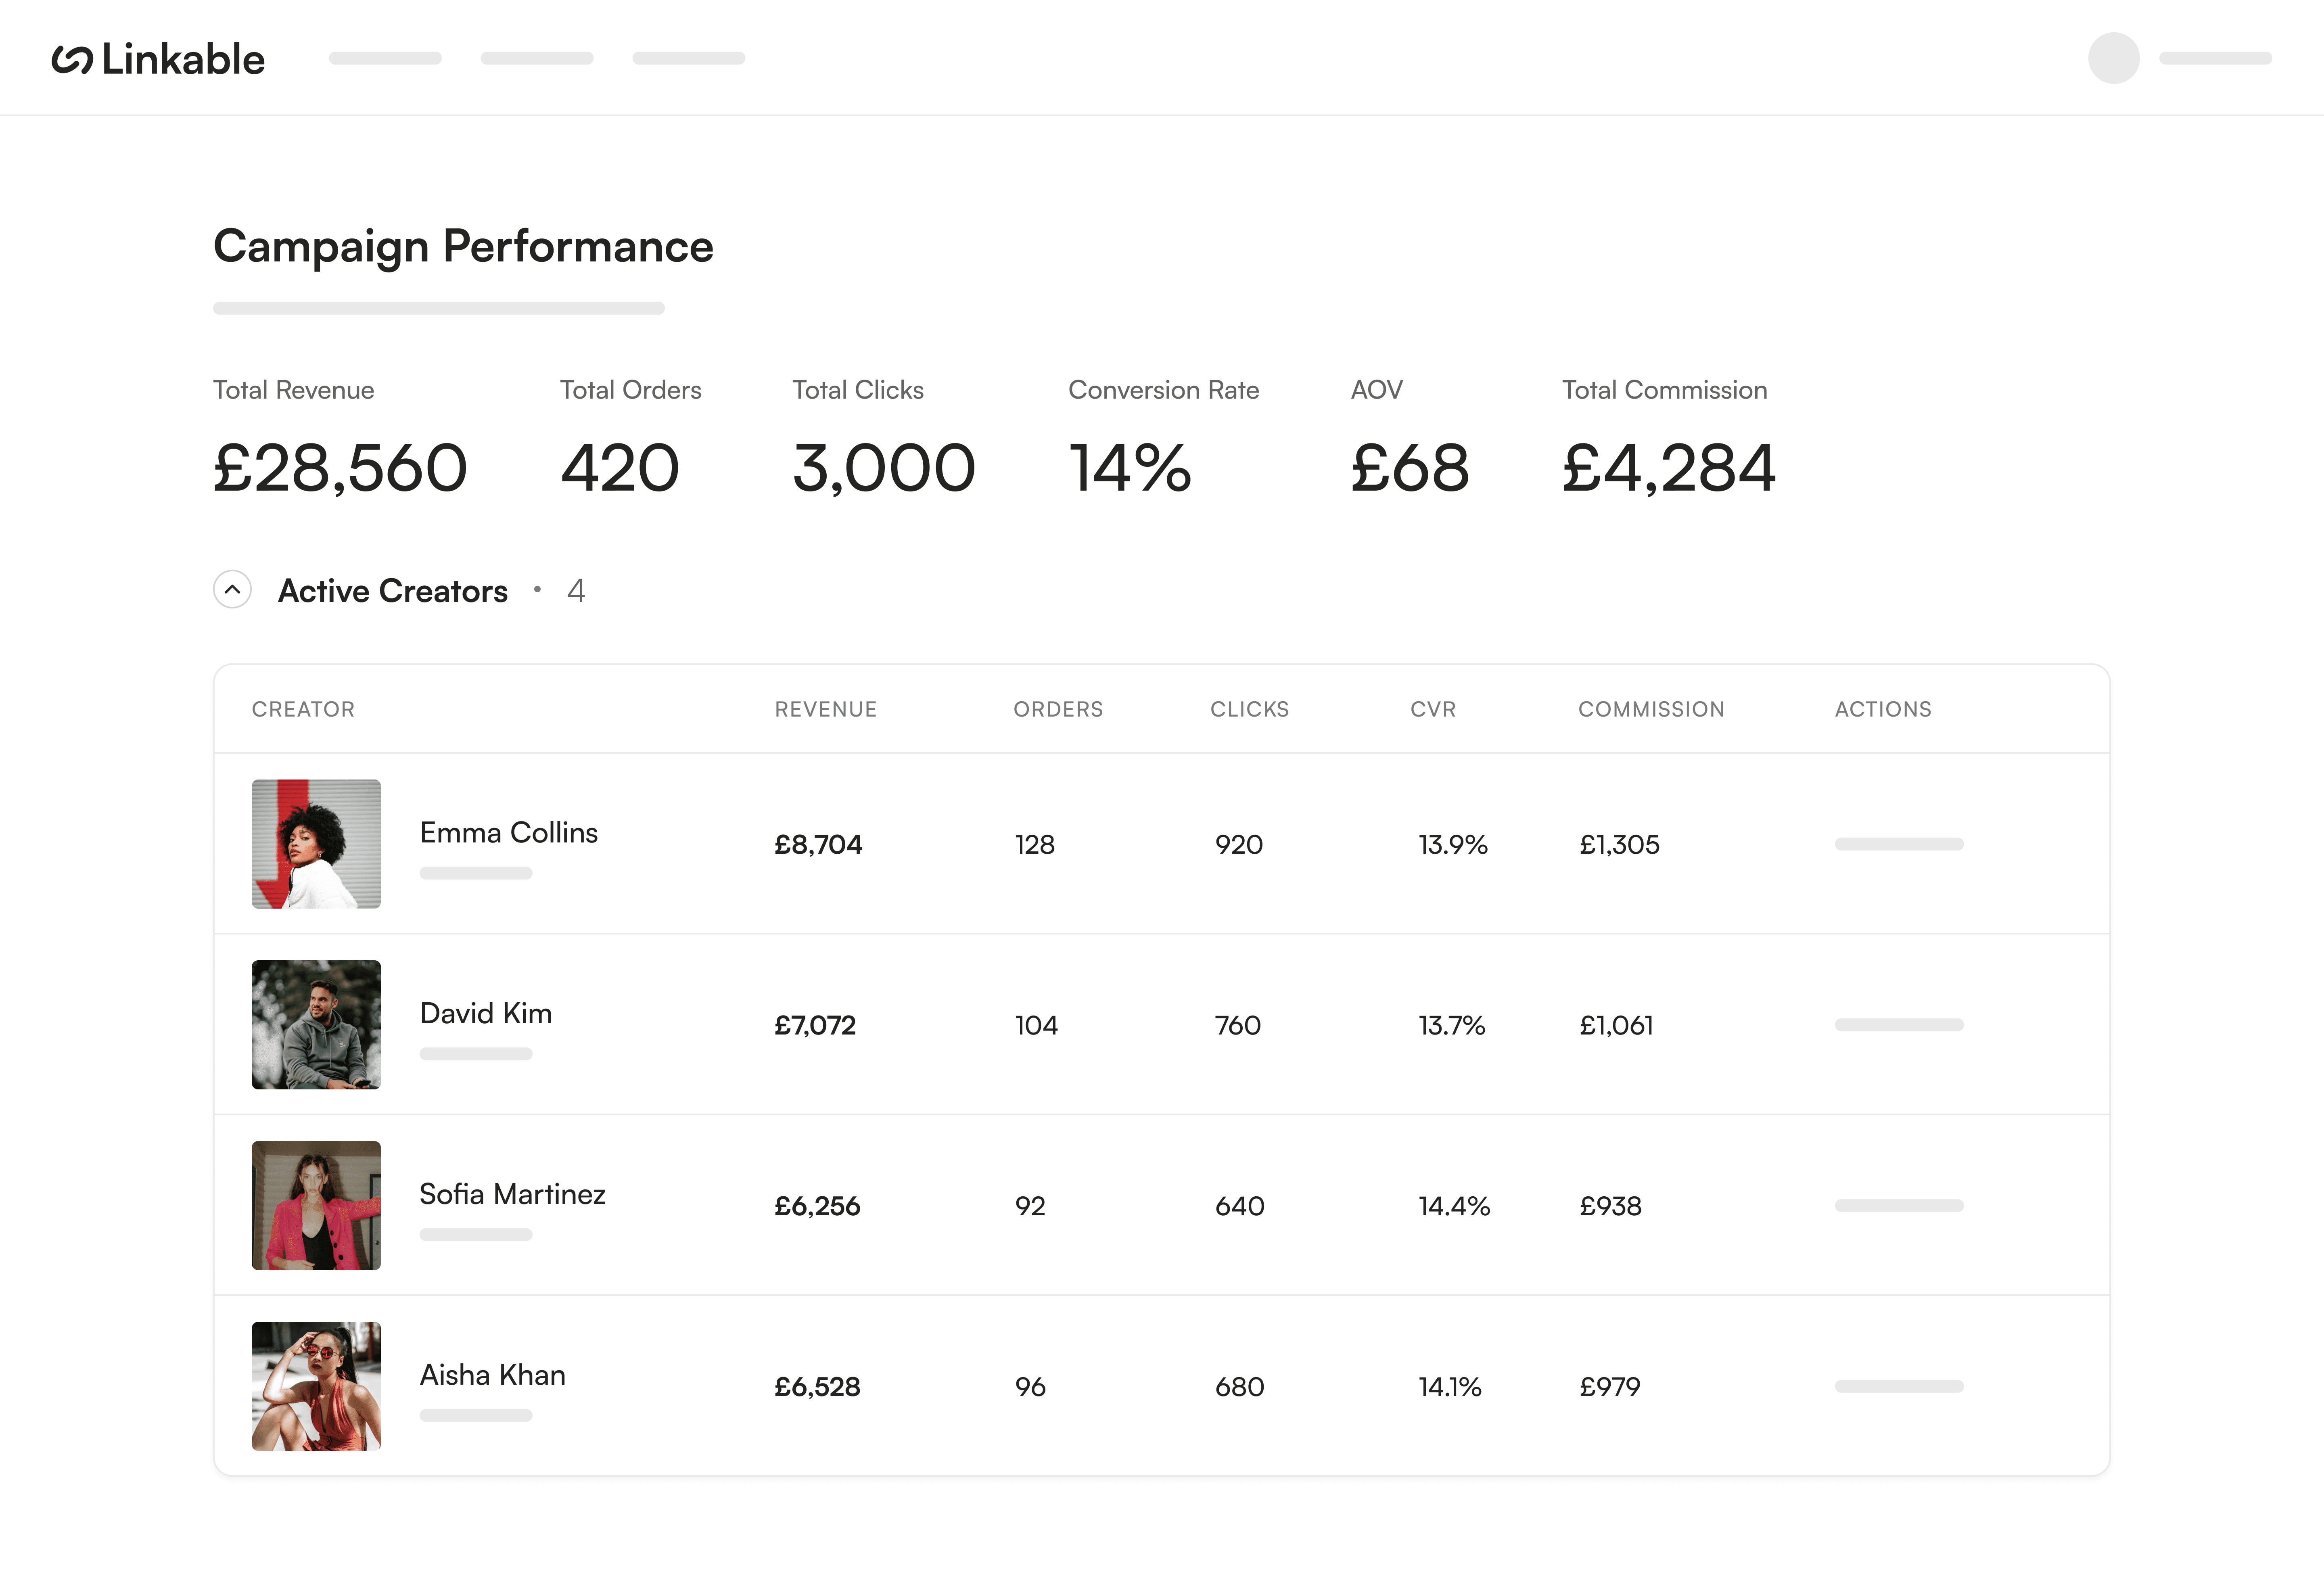Select the Aisha Khan name
This screenshot has height=1580, width=2324.
pyautogui.click(x=492, y=1375)
